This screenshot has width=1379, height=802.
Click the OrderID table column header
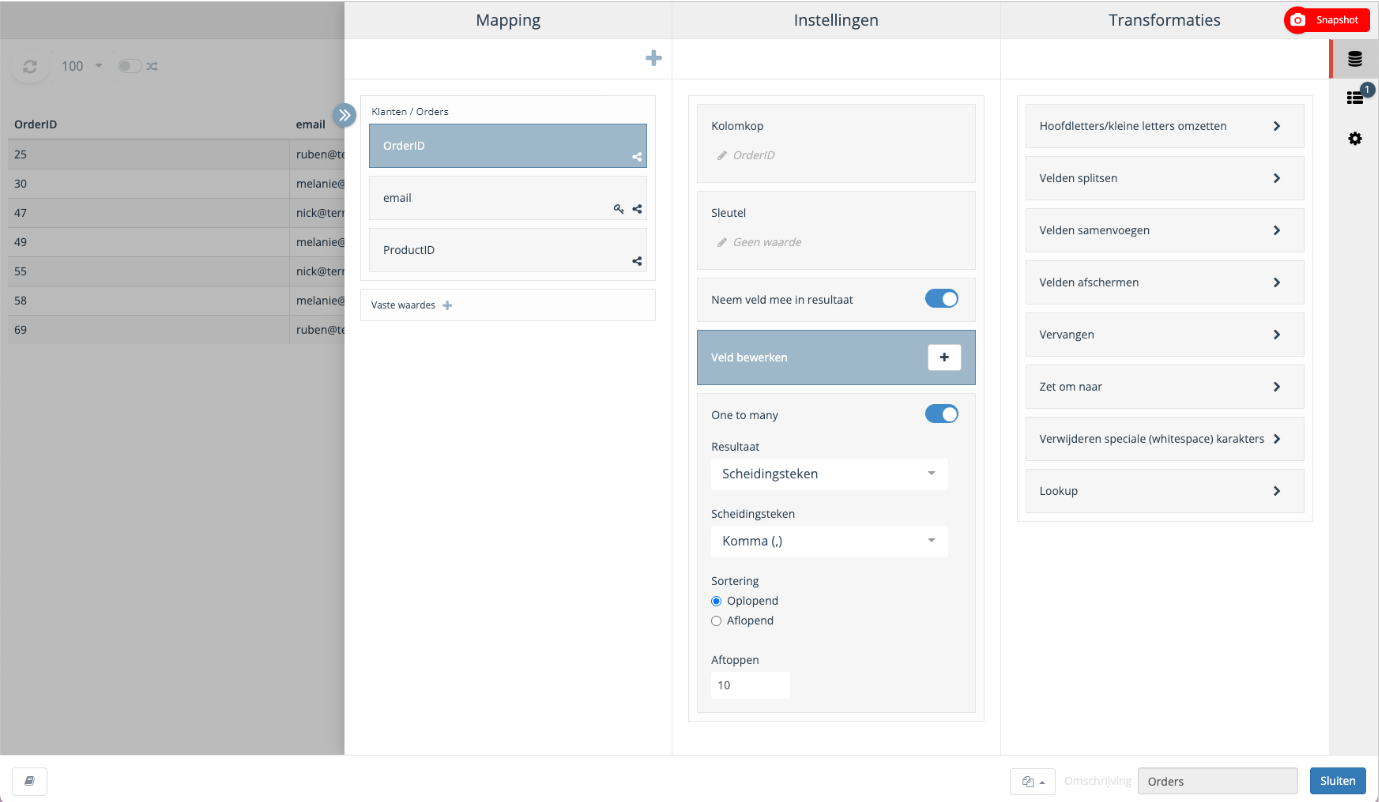[x=35, y=125]
